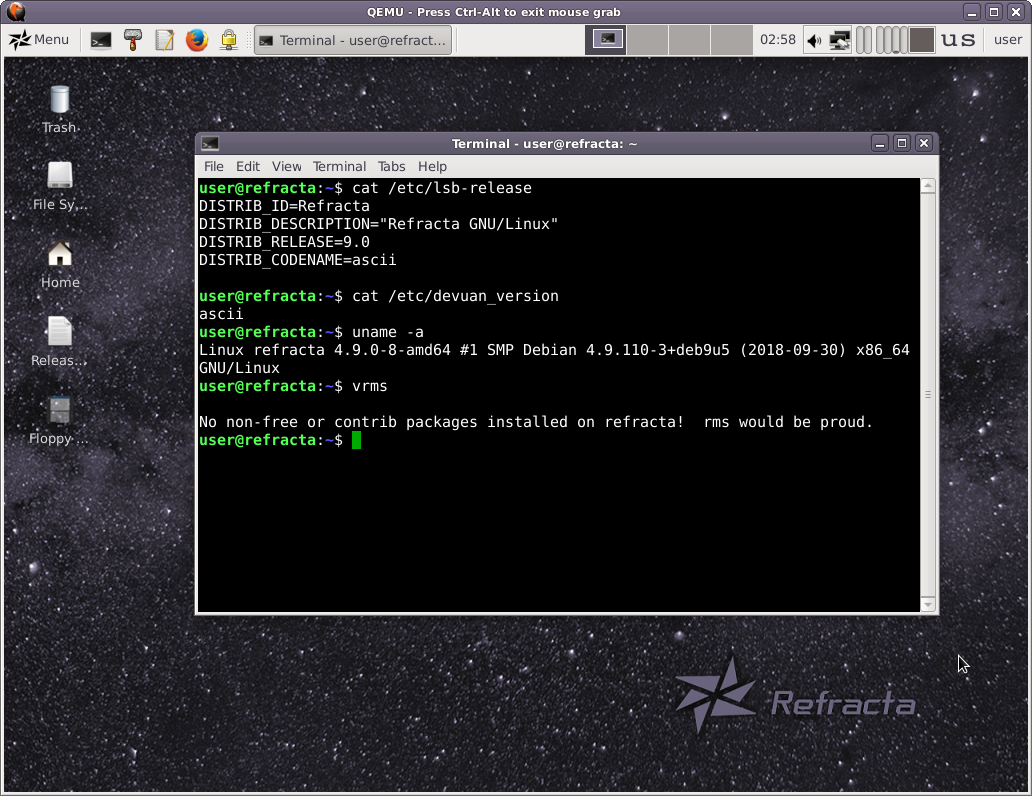Open the us keyboard layout indicator
This screenshot has height=796, width=1032.
(x=958, y=40)
